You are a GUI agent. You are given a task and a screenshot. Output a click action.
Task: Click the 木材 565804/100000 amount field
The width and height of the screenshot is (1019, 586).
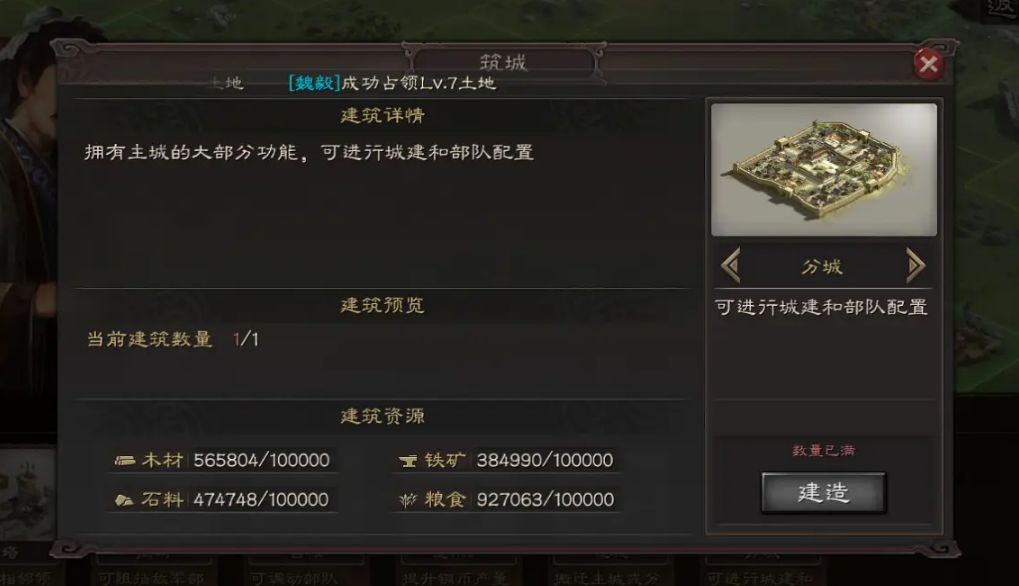pyautogui.click(x=261, y=460)
